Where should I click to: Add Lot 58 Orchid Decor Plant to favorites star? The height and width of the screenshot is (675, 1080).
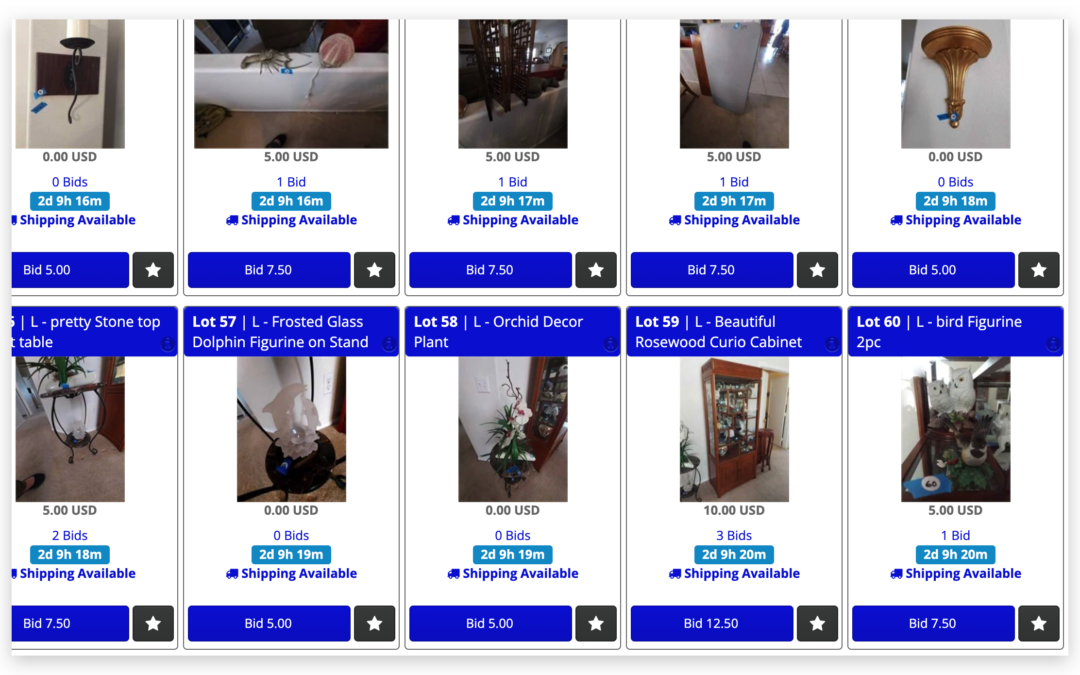pos(596,623)
